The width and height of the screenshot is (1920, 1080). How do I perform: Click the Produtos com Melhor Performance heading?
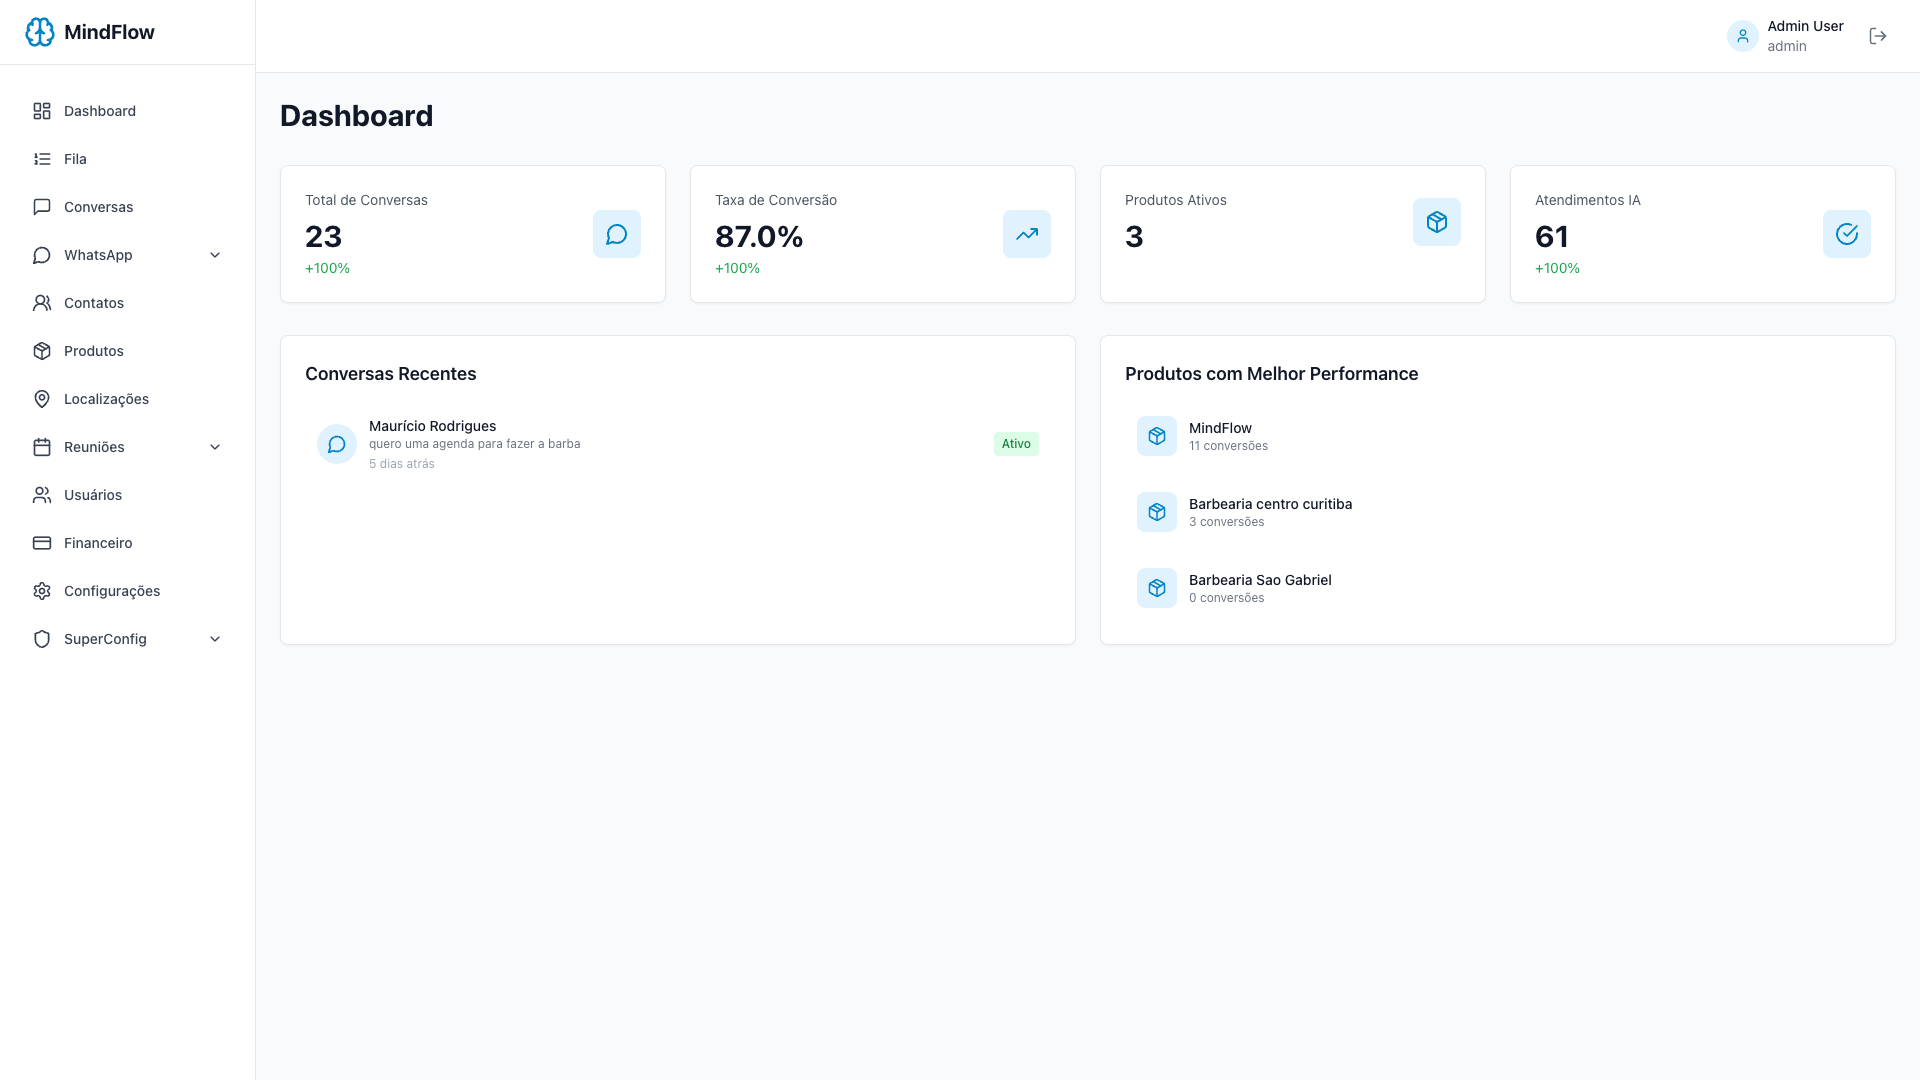point(1271,374)
